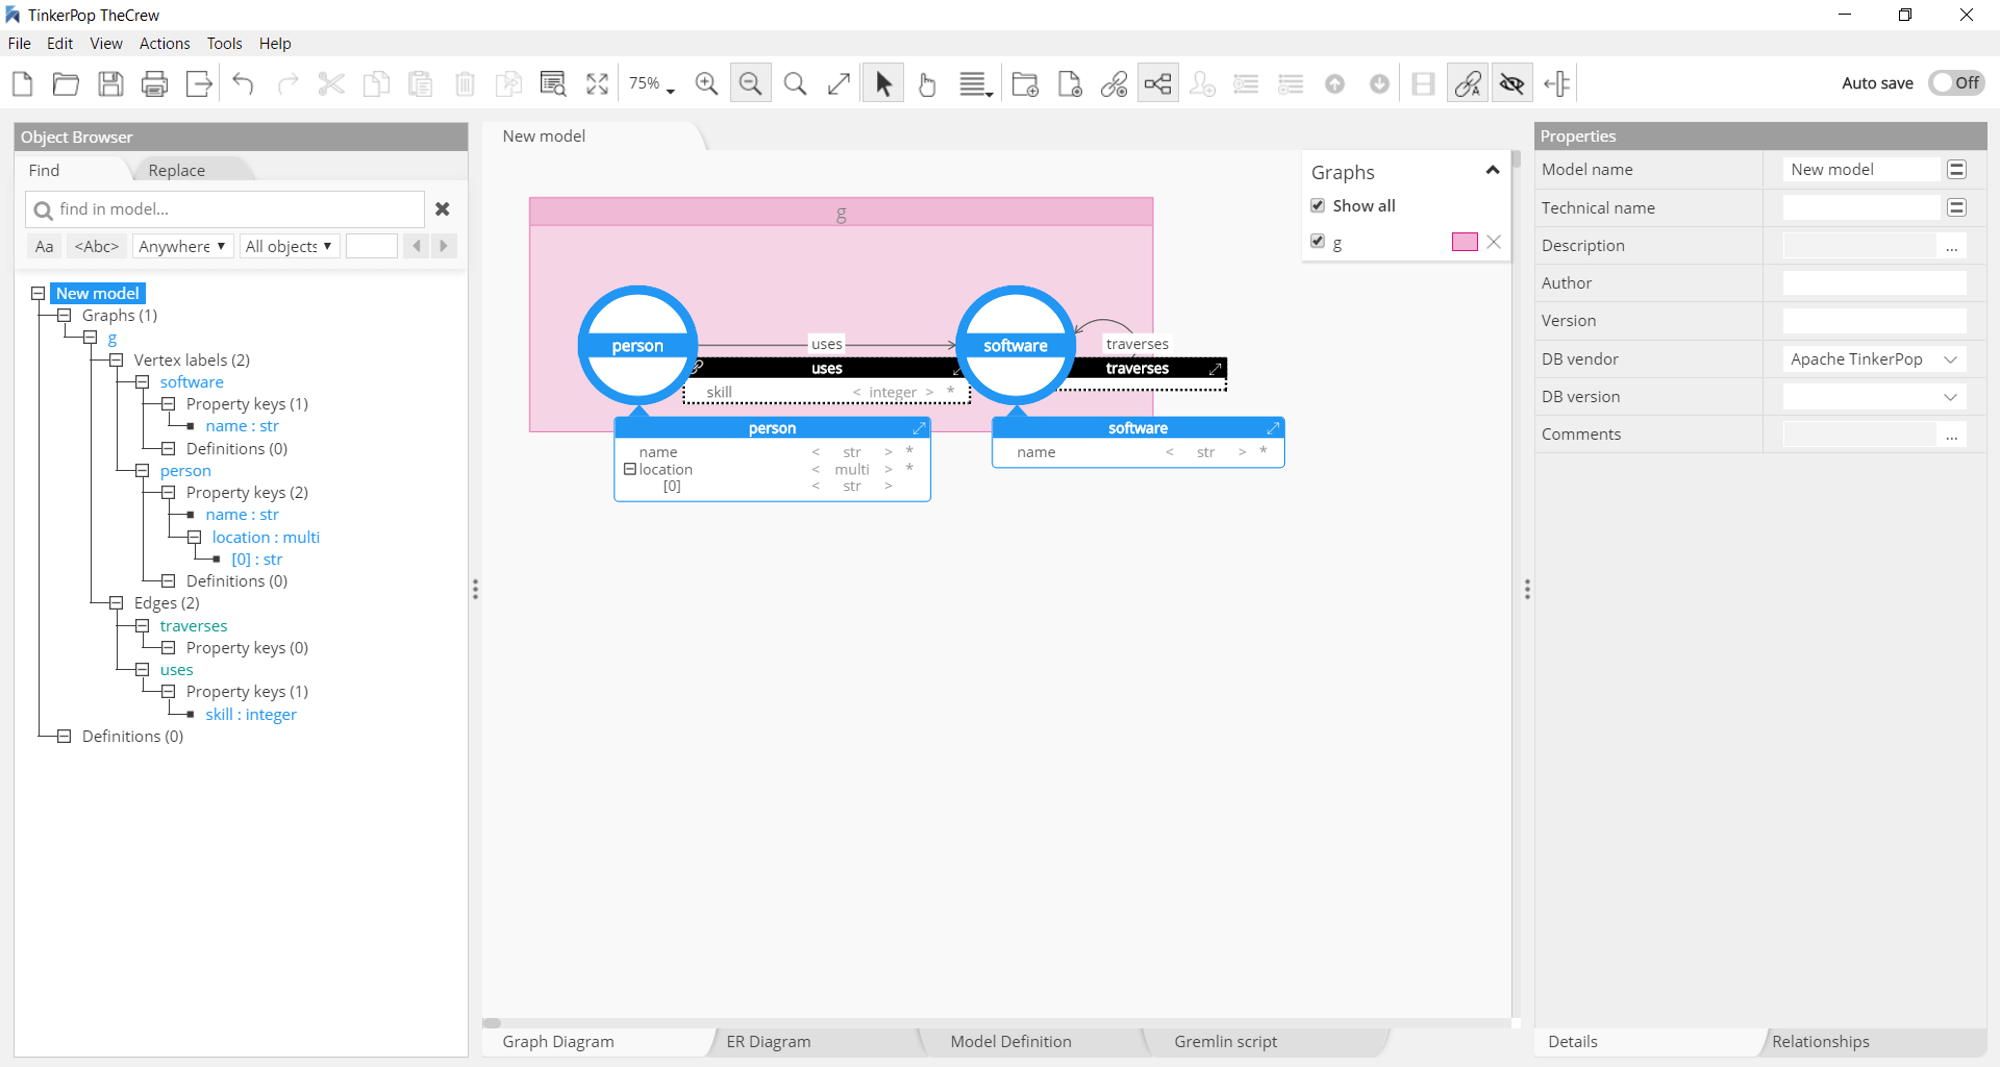Save the model with the floppy disk icon

coord(110,84)
